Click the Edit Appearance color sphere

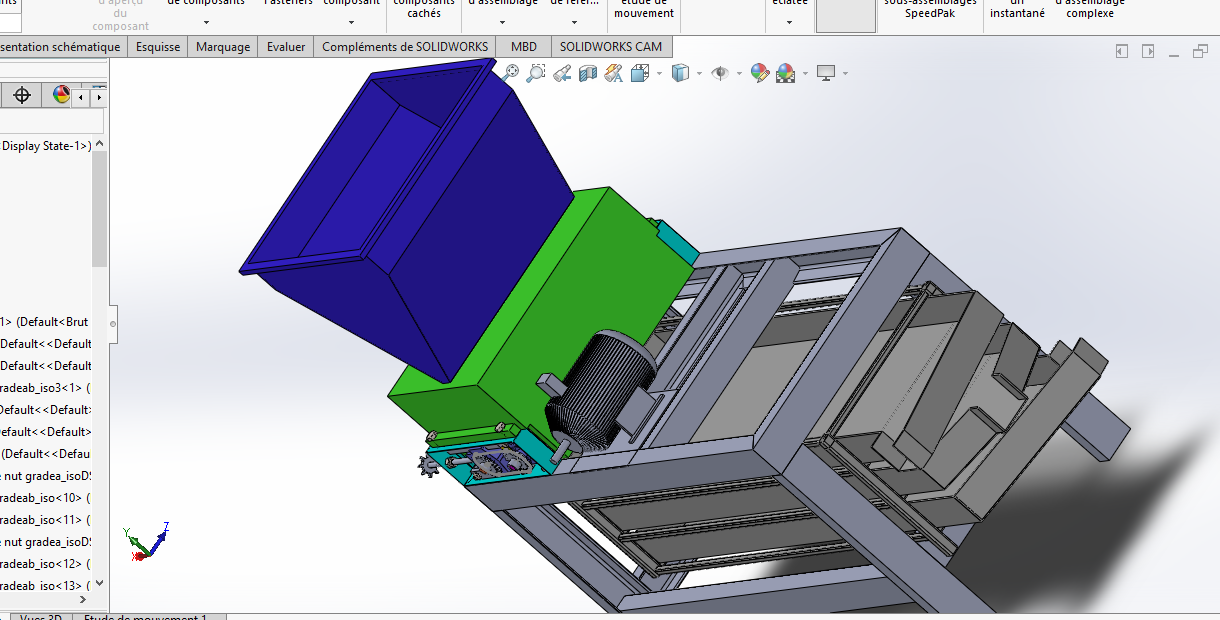tap(759, 72)
